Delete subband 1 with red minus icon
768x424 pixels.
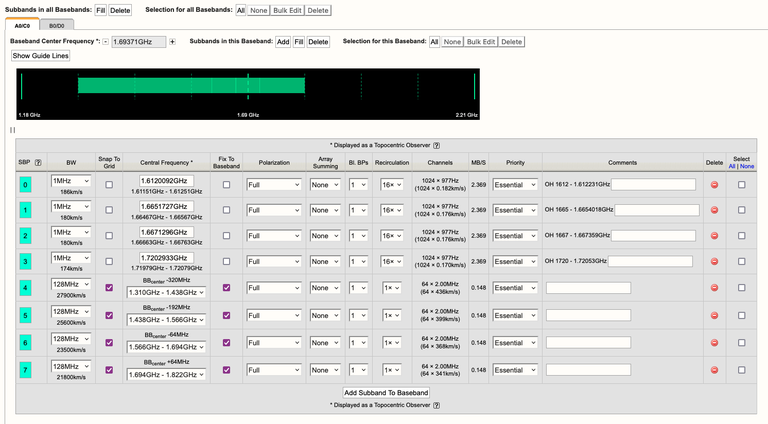point(714,210)
